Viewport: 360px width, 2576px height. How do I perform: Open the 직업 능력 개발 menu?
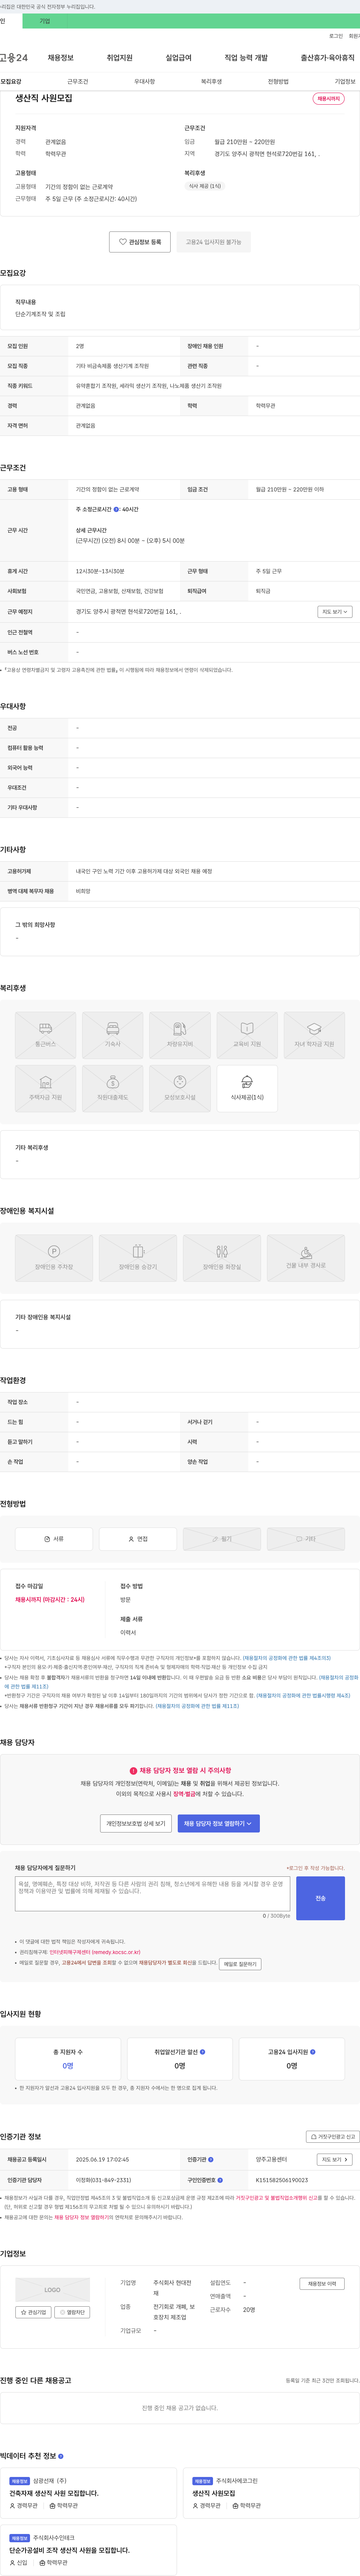pos(246,58)
